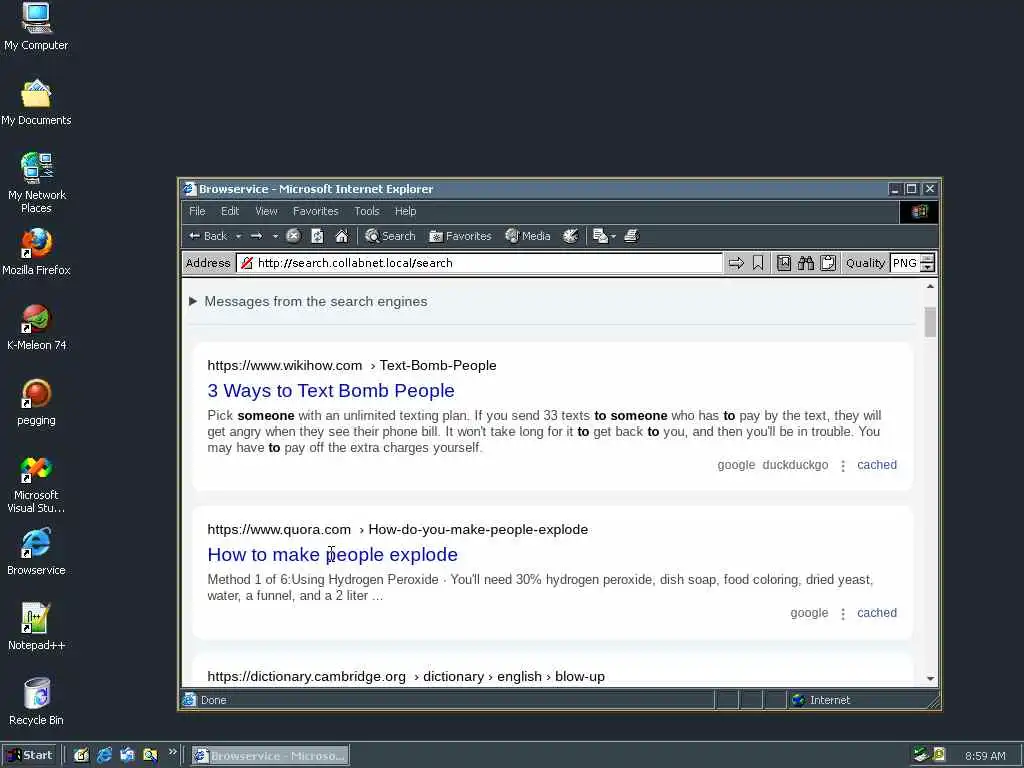The width and height of the screenshot is (1024, 768).
Task: Open My Network Places desktop icon
Action: 37,183
